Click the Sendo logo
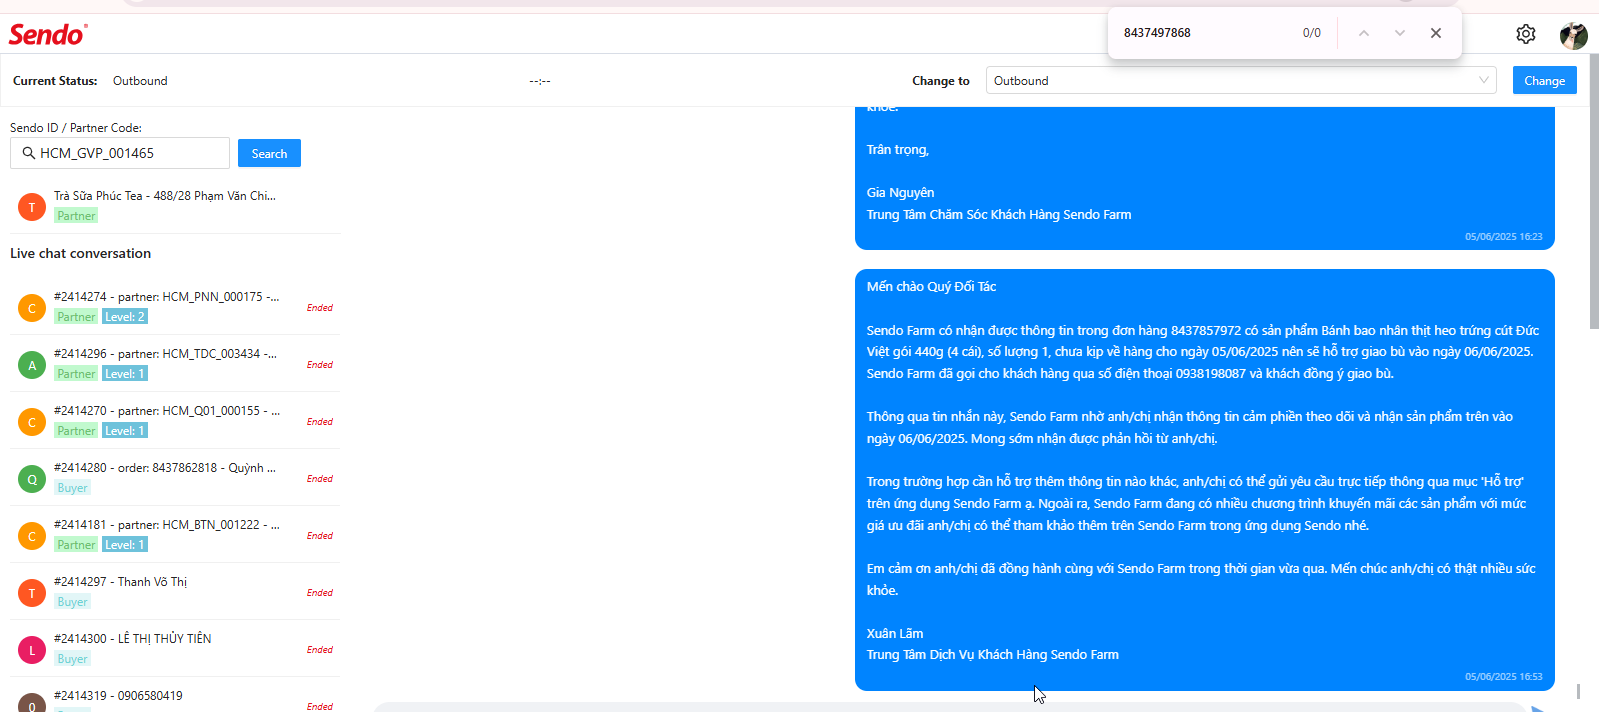The width and height of the screenshot is (1599, 712). (x=47, y=34)
